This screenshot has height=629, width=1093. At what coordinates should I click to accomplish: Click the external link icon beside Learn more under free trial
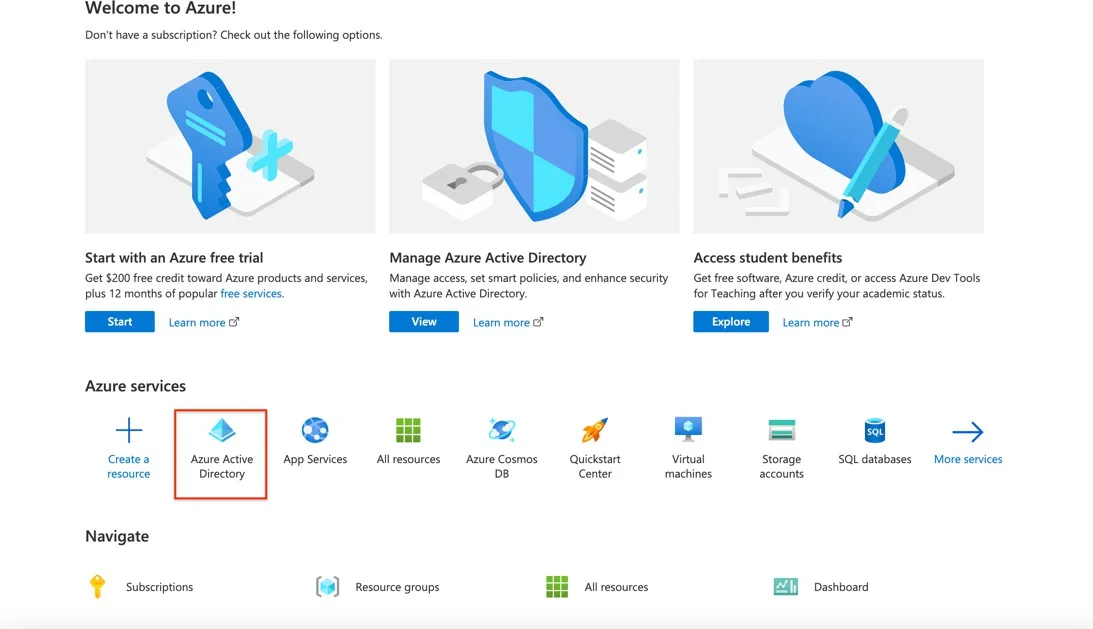(x=234, y=322)
